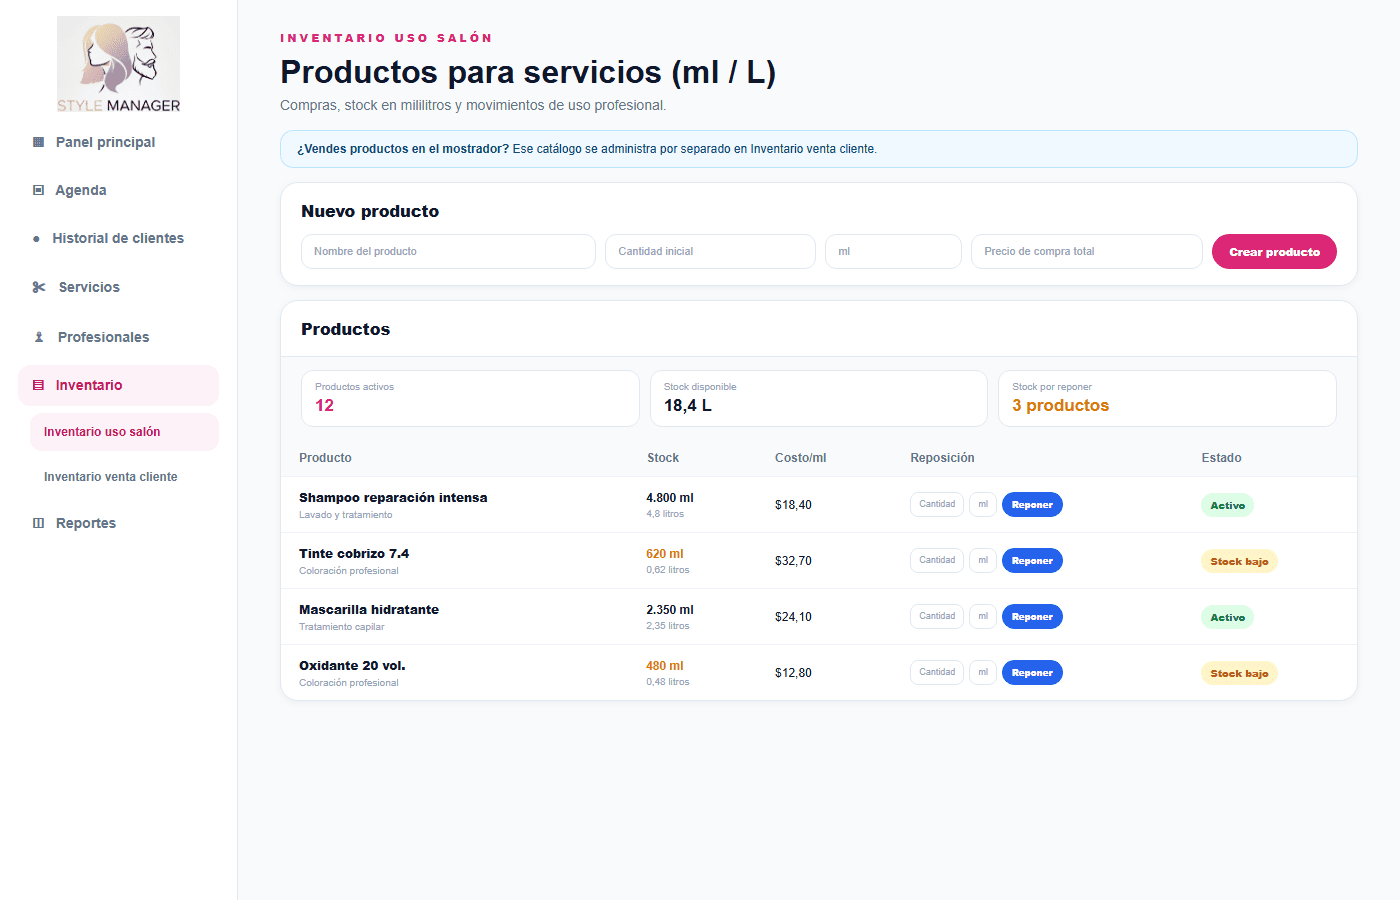Click the Agenda calendar icon

(39, 190)
